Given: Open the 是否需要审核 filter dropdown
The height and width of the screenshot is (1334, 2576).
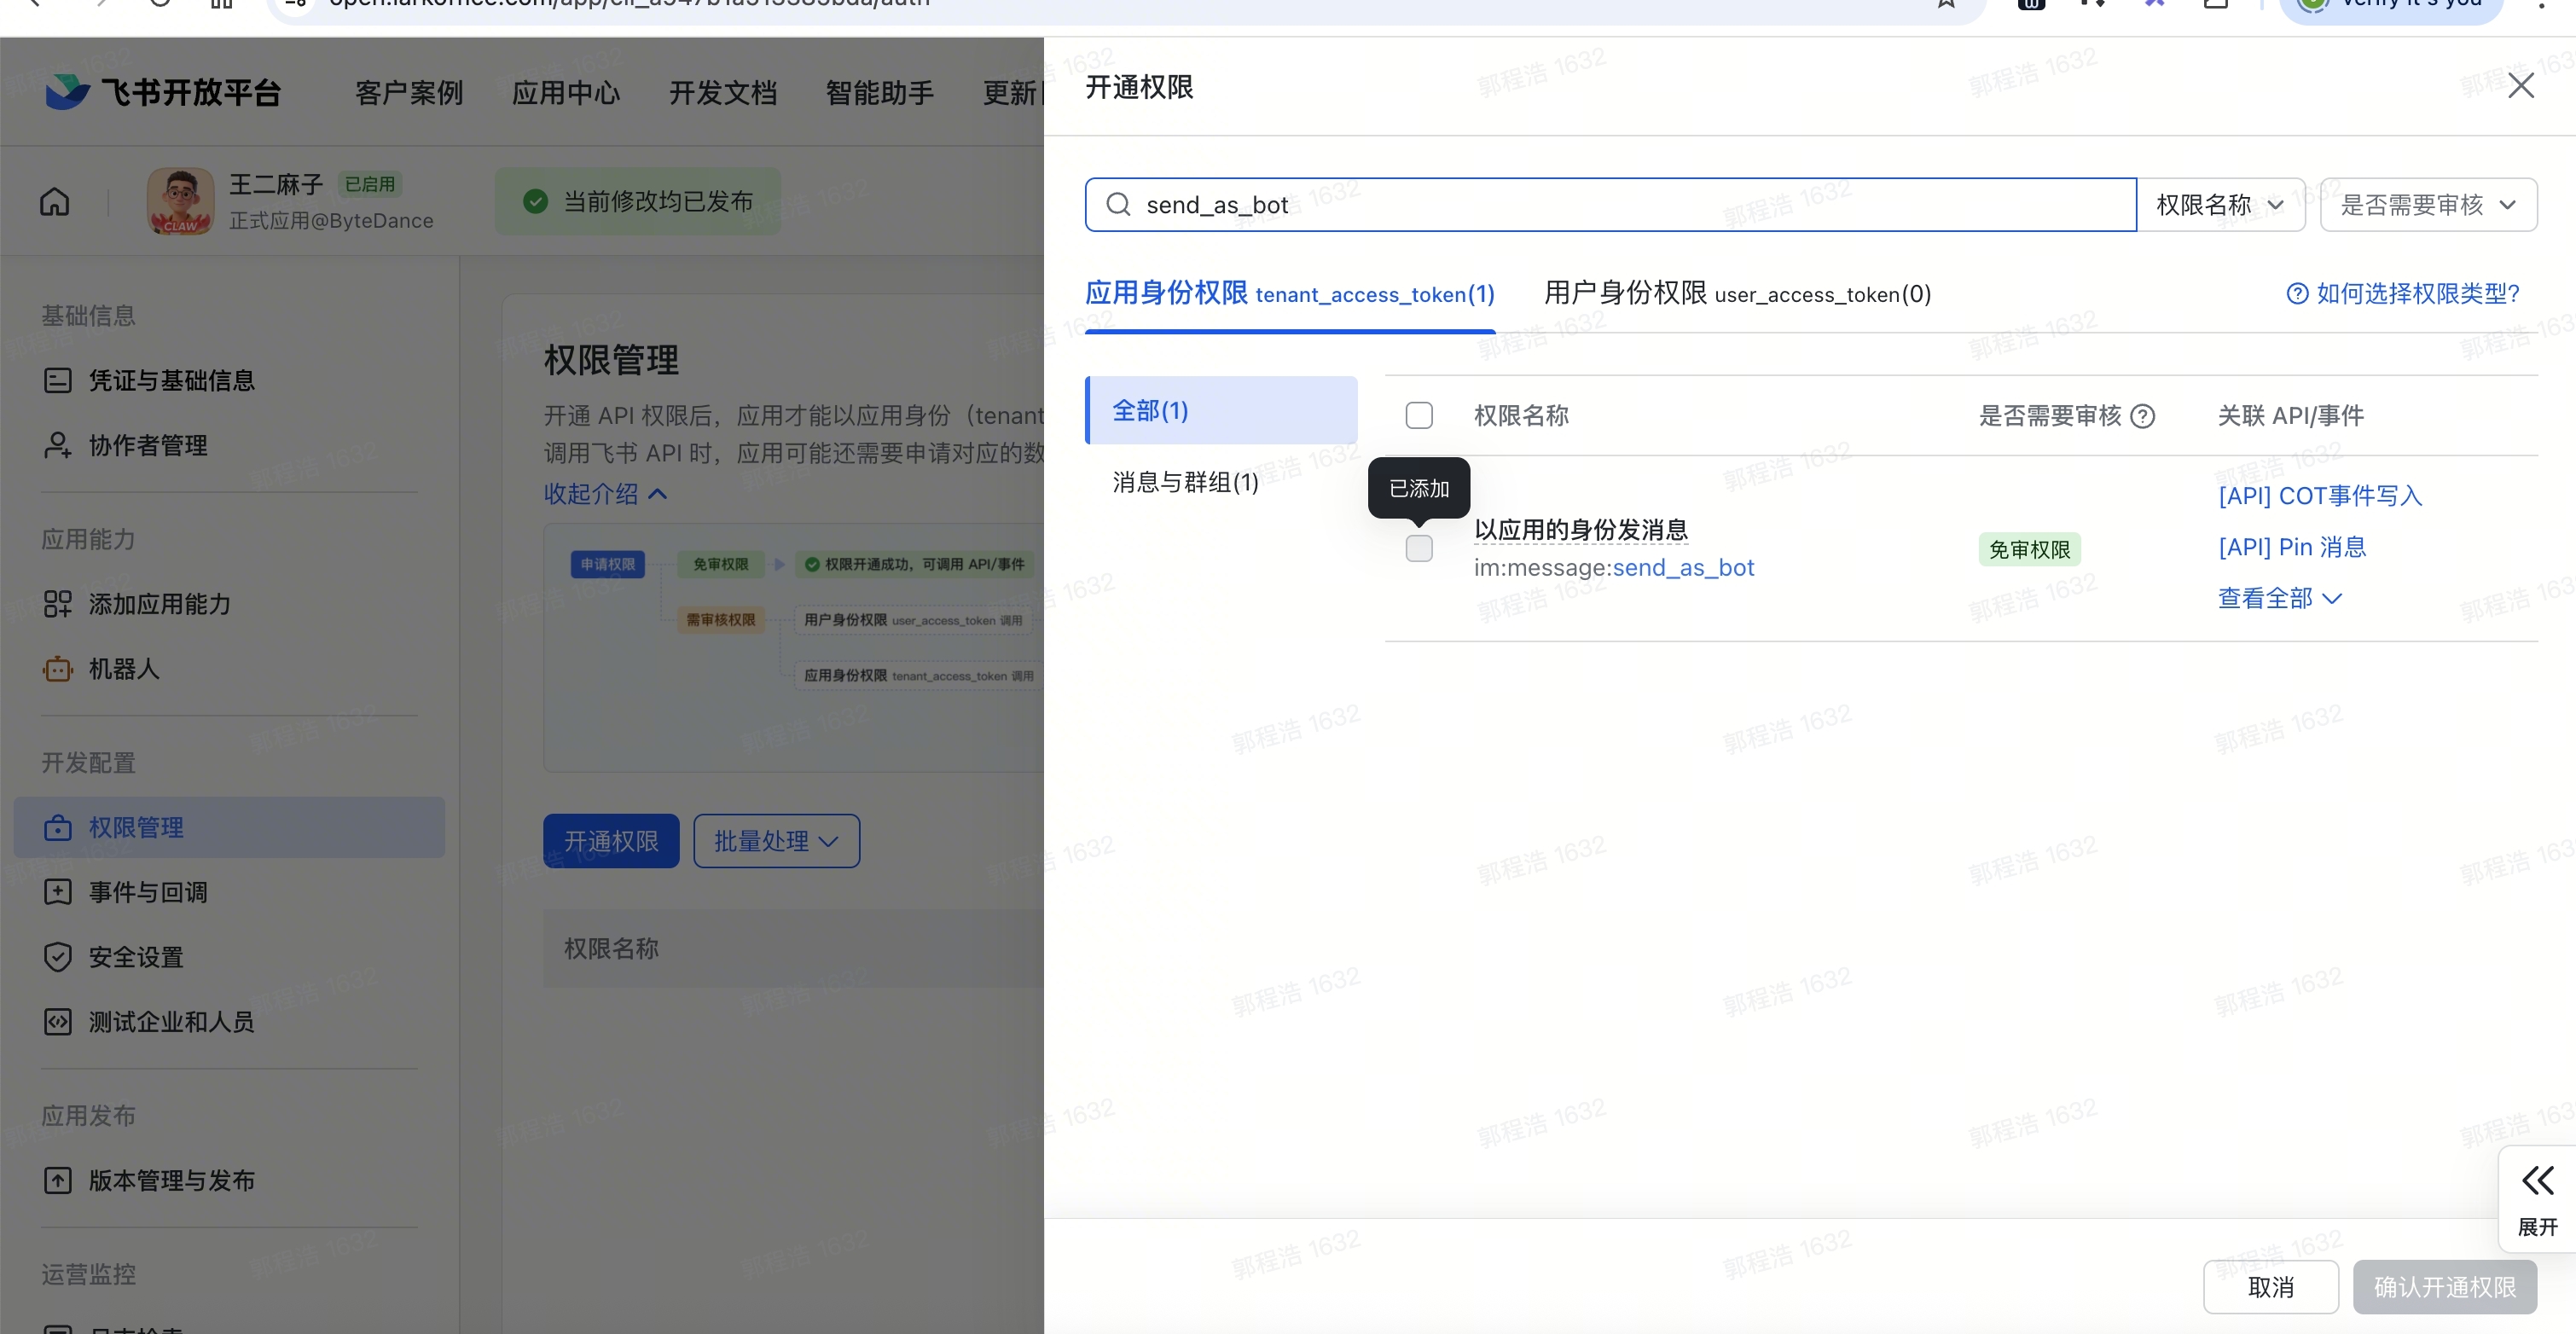Looking at the screenshot, I should coord(2428,205).
